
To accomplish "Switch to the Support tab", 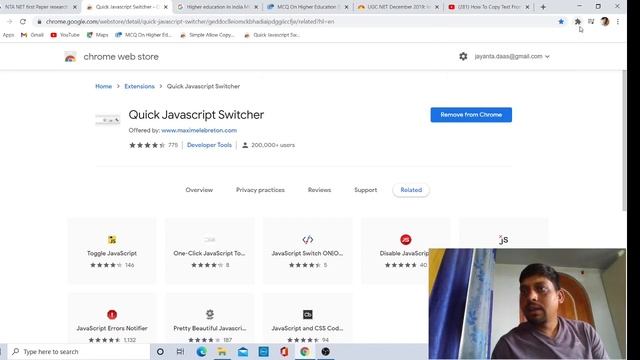I will [x=365, y=190].
